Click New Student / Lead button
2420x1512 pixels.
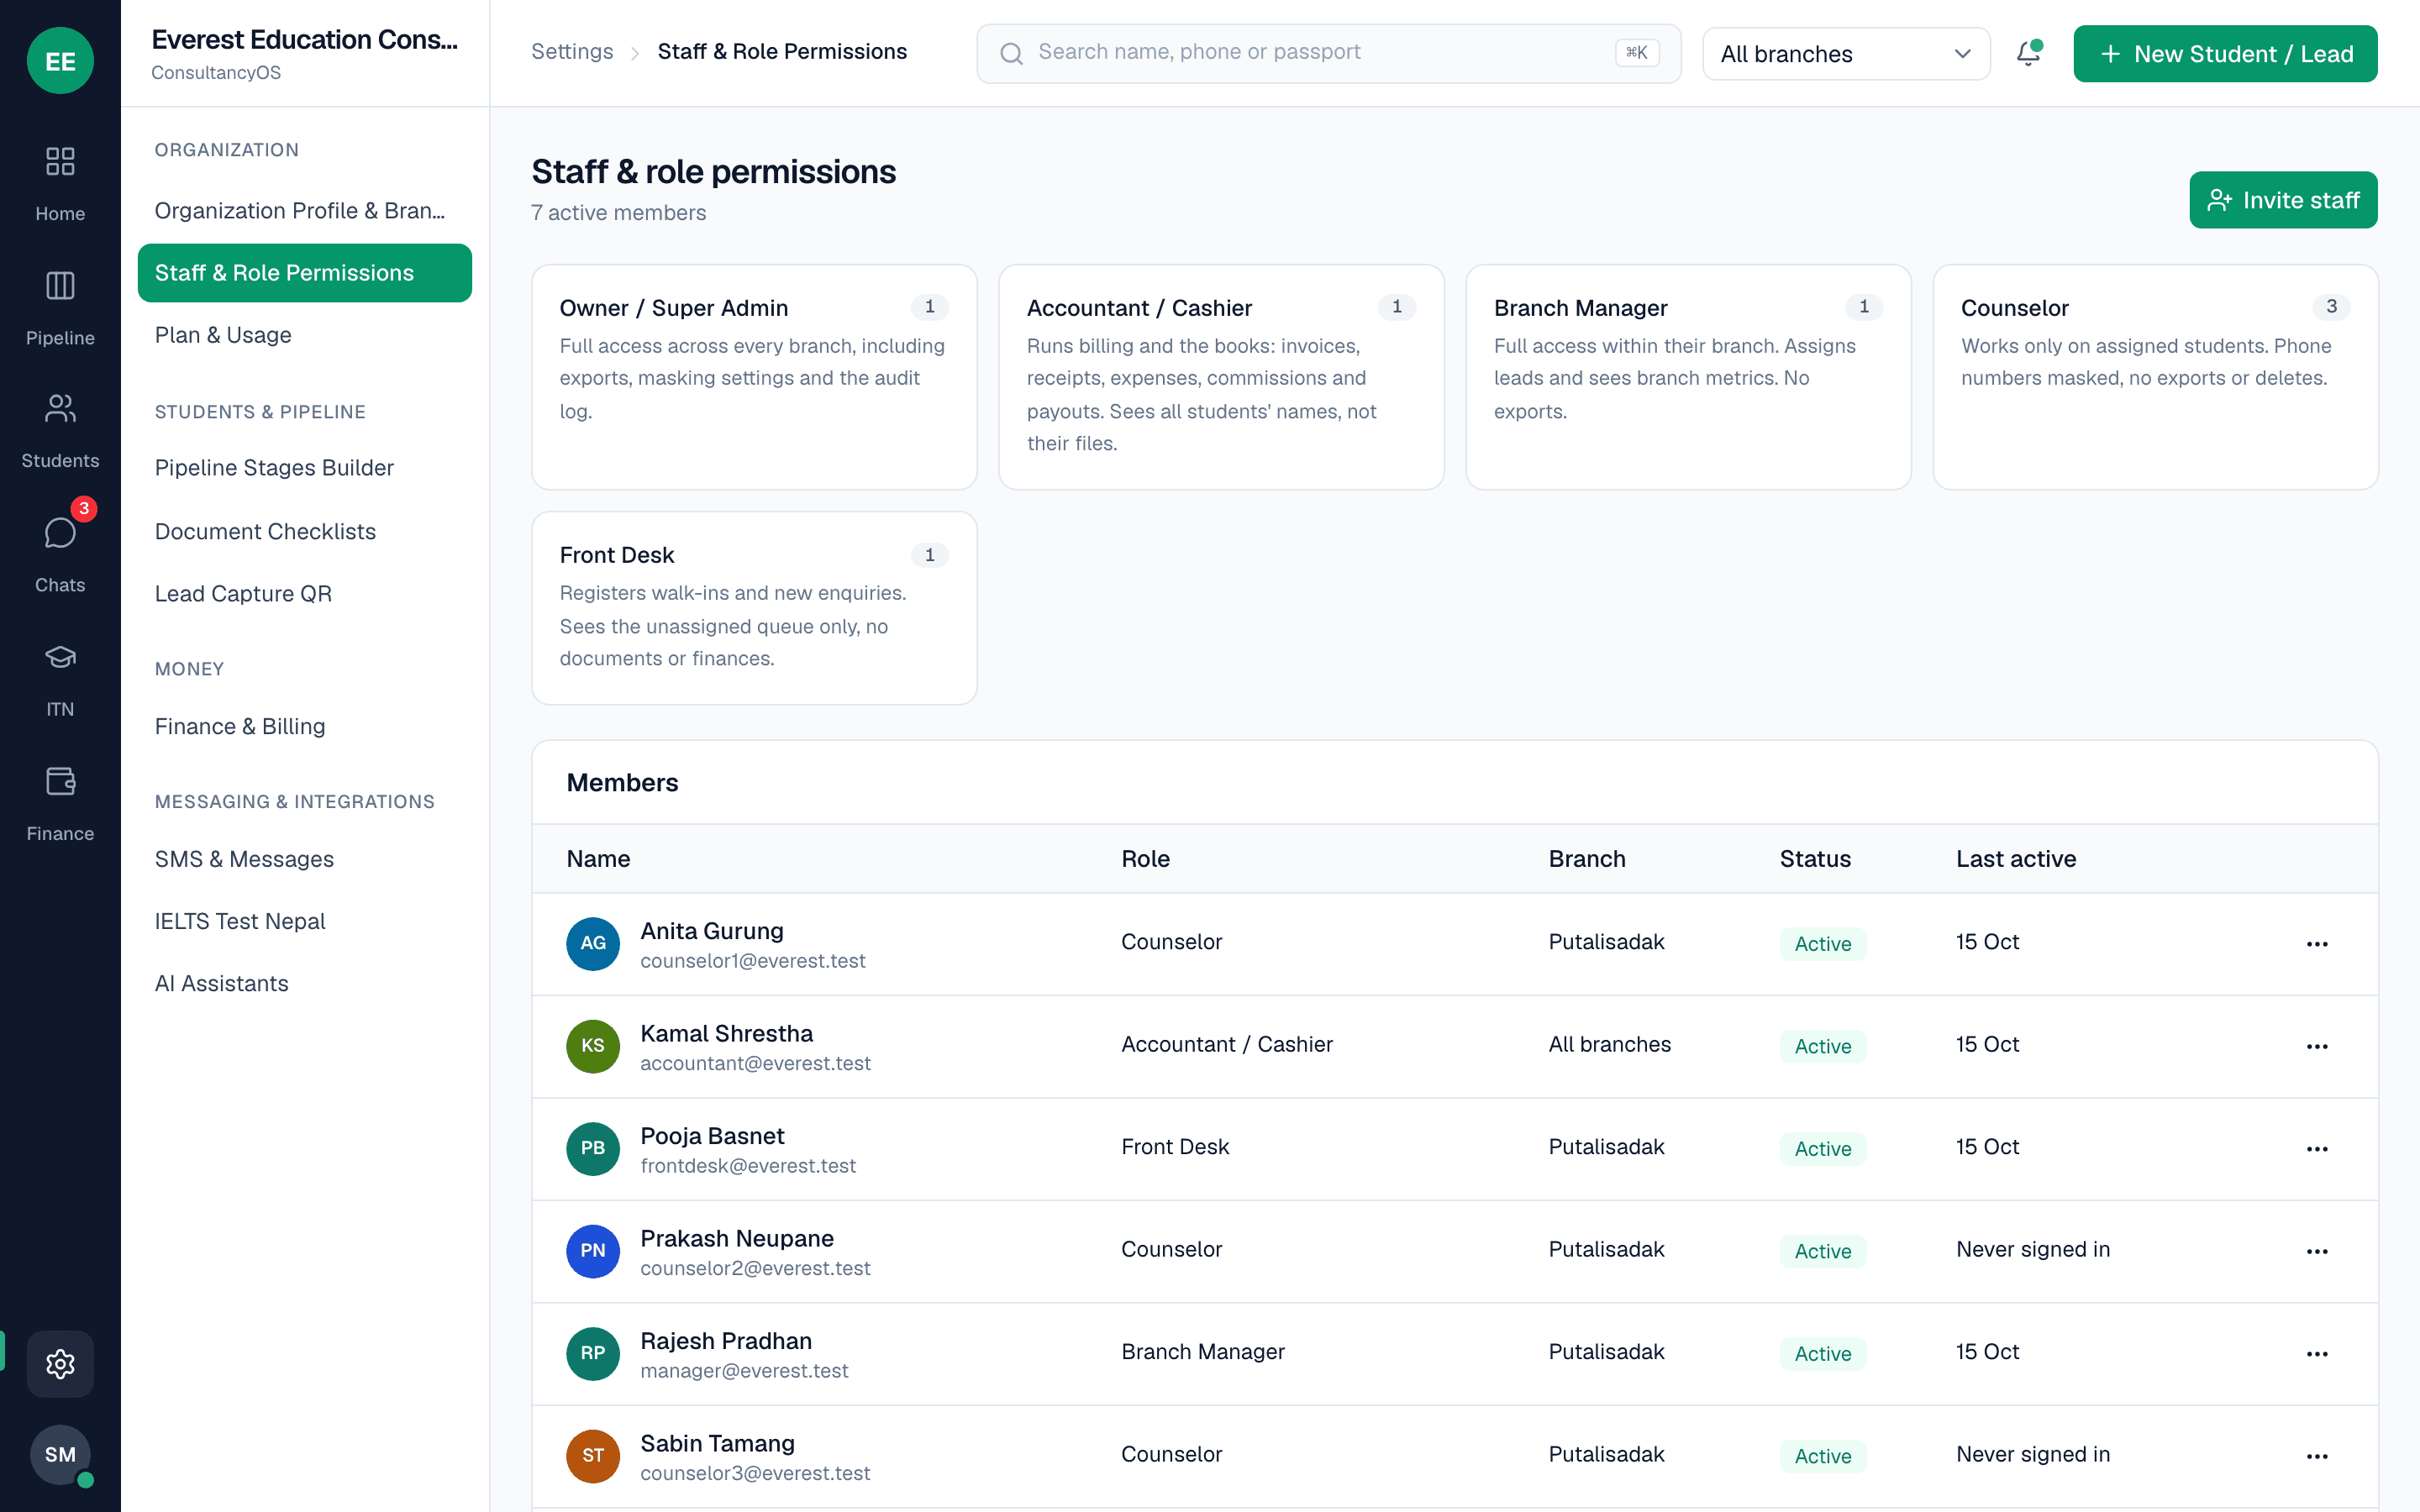[x=2225, y=54]
